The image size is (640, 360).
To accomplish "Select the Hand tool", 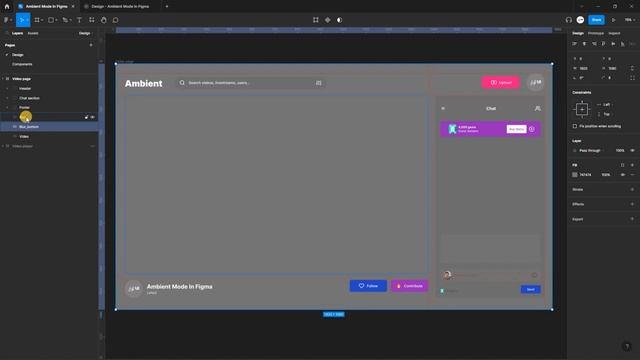I will [104, 20].
